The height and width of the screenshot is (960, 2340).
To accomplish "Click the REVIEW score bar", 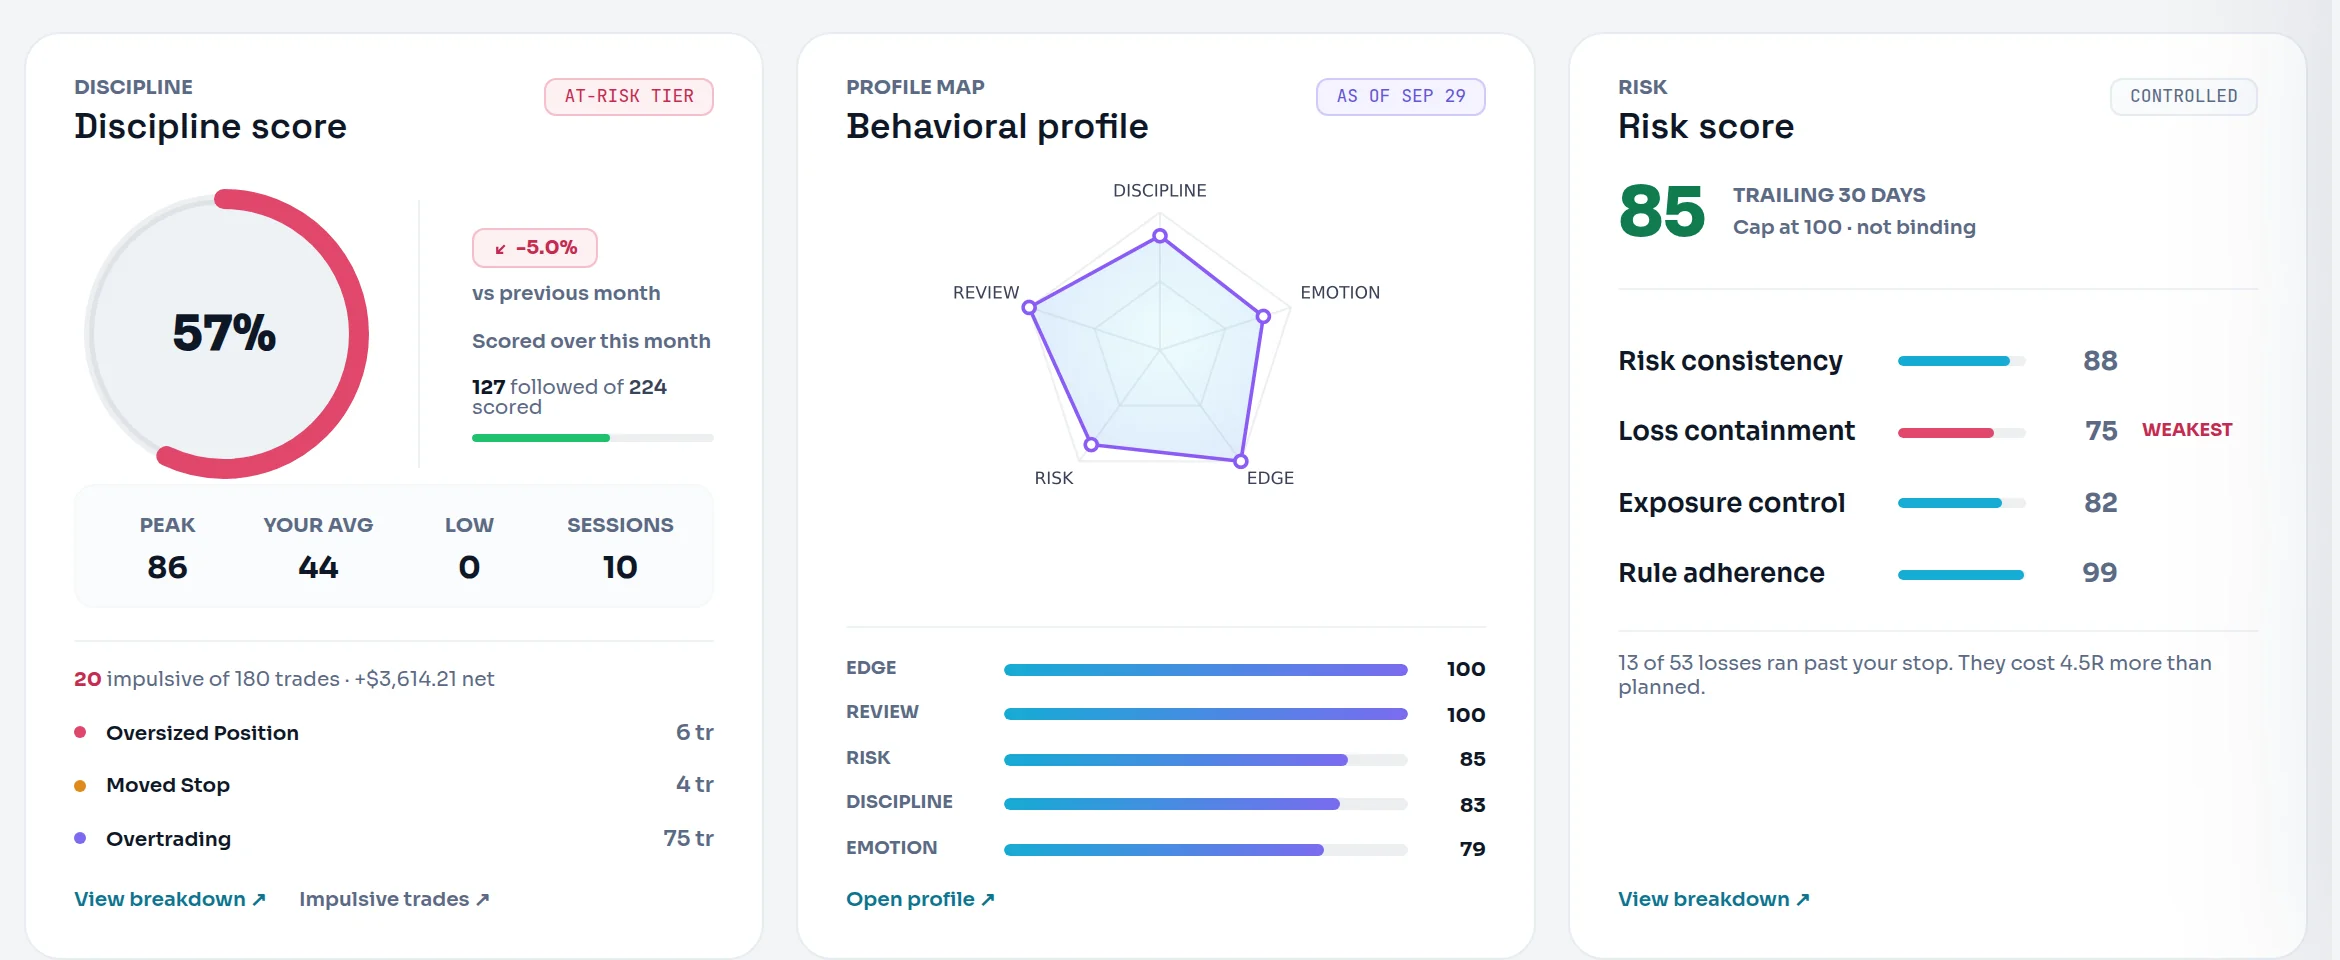I will pos(1205,714).
